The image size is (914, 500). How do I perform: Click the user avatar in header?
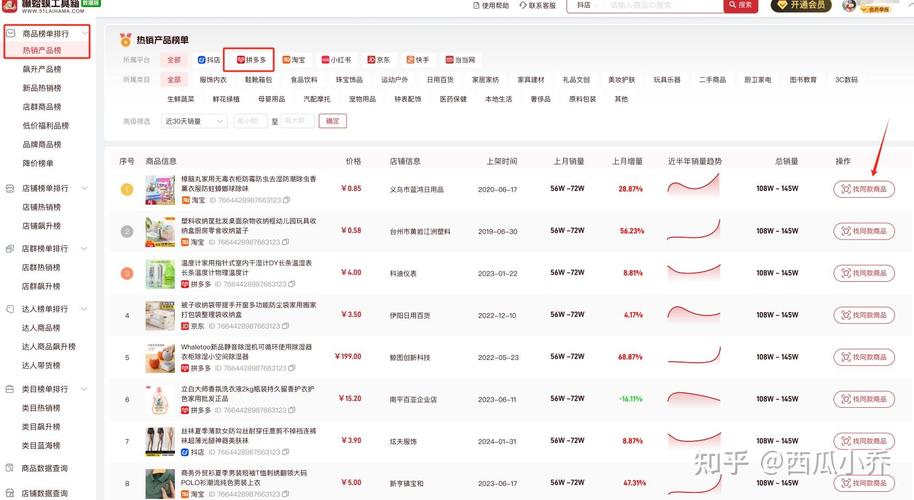tap(849, 5)
